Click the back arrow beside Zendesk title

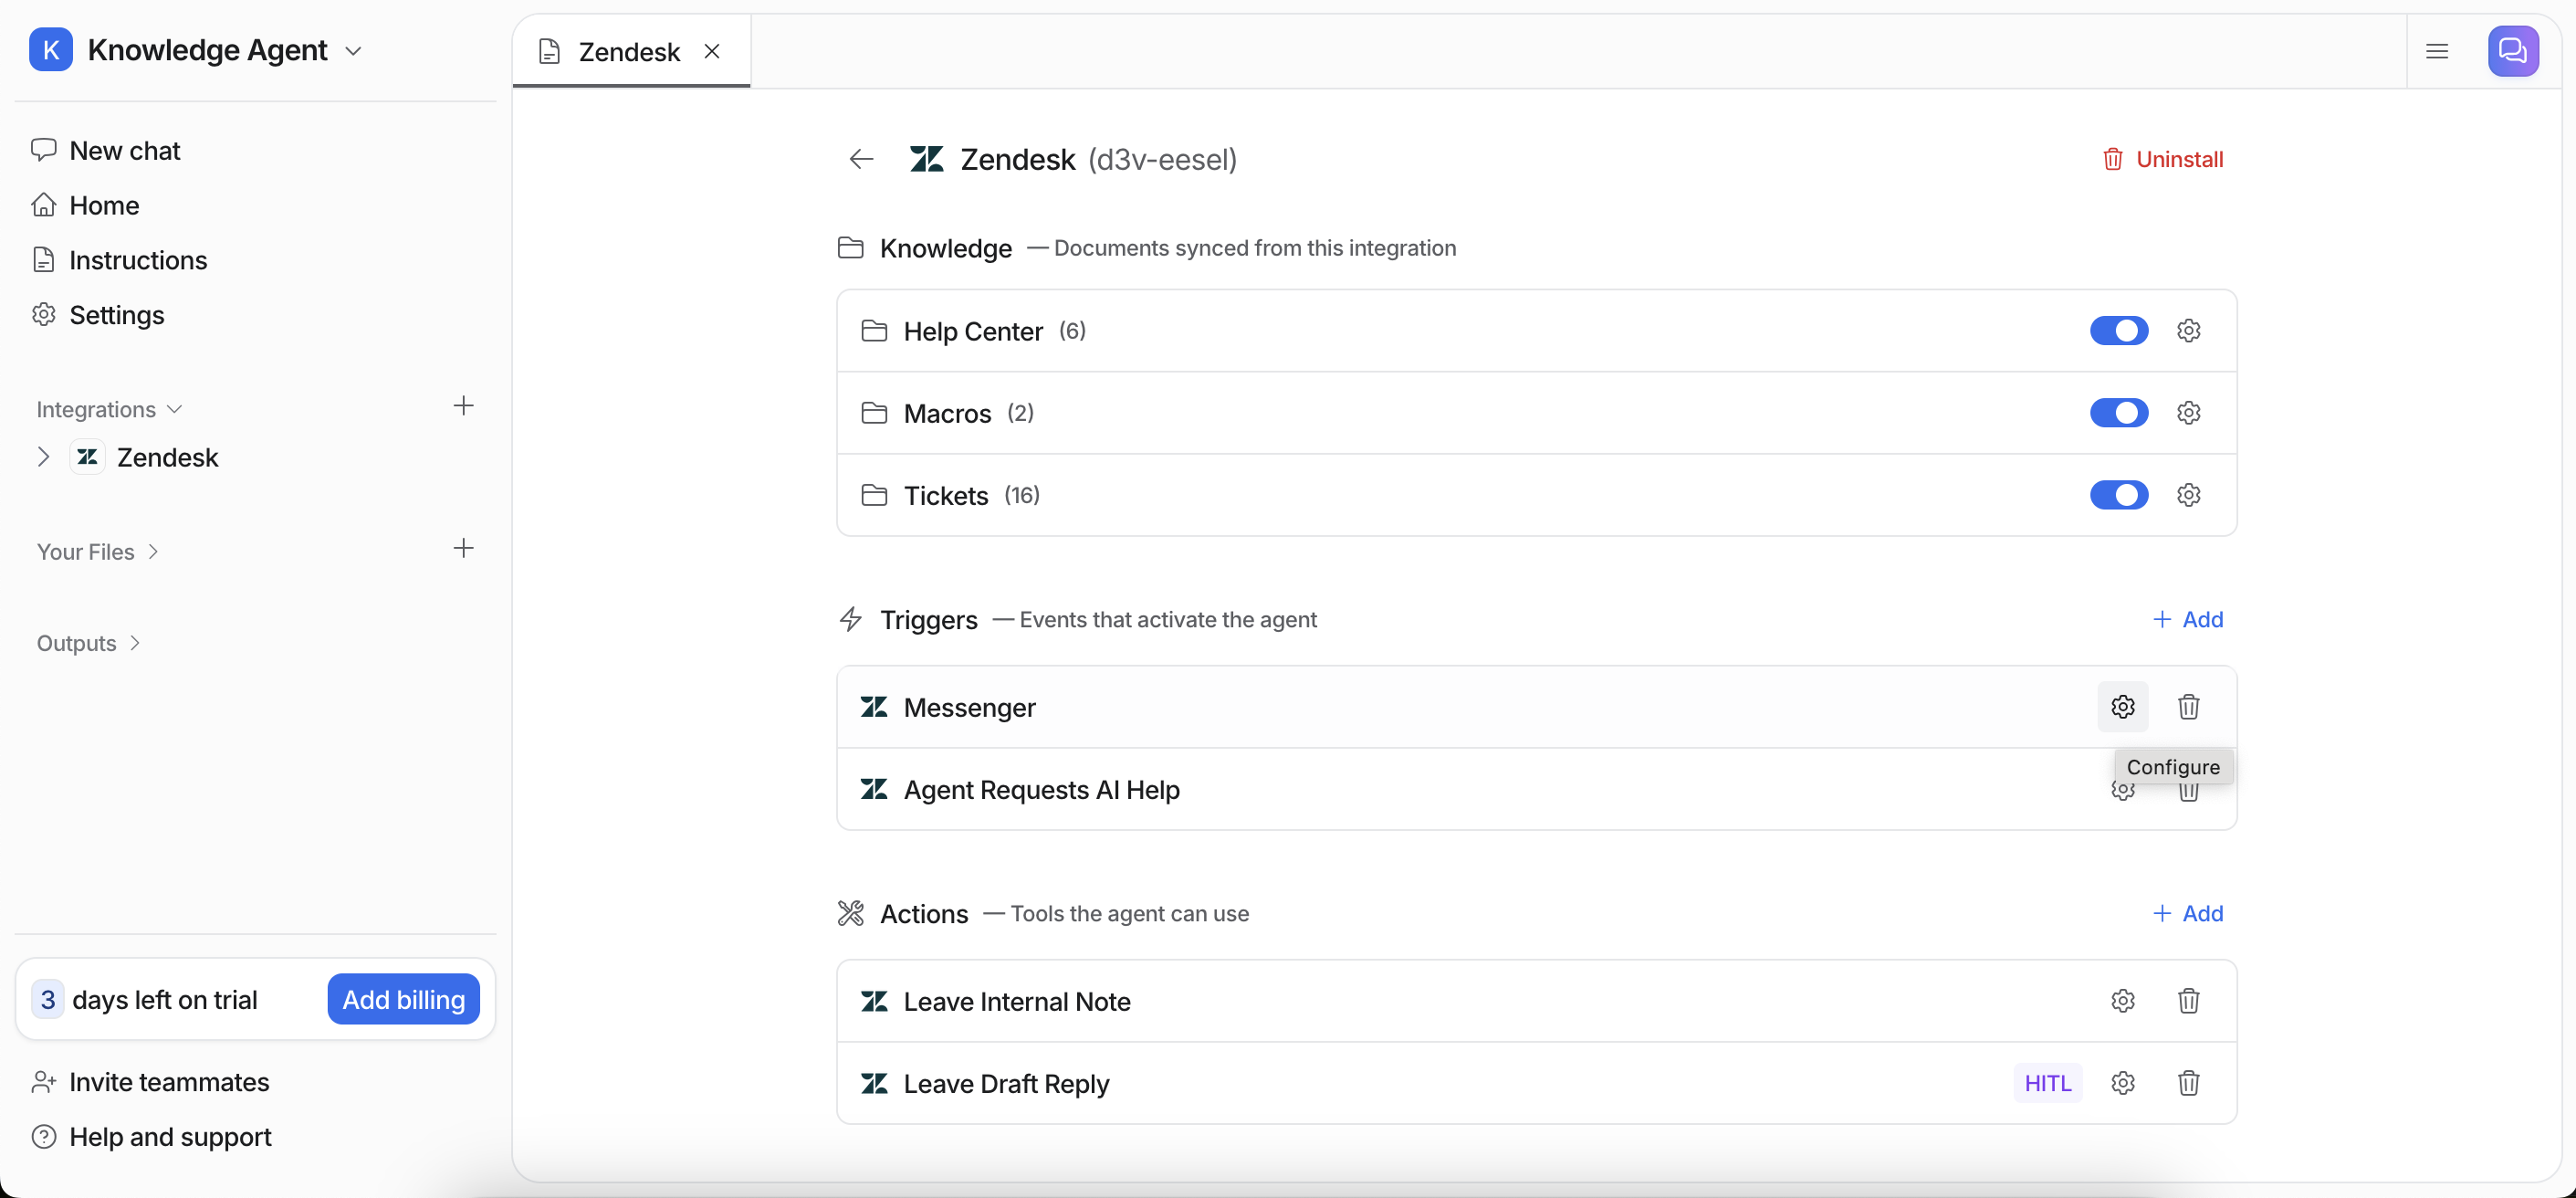(x=861, y=159)
